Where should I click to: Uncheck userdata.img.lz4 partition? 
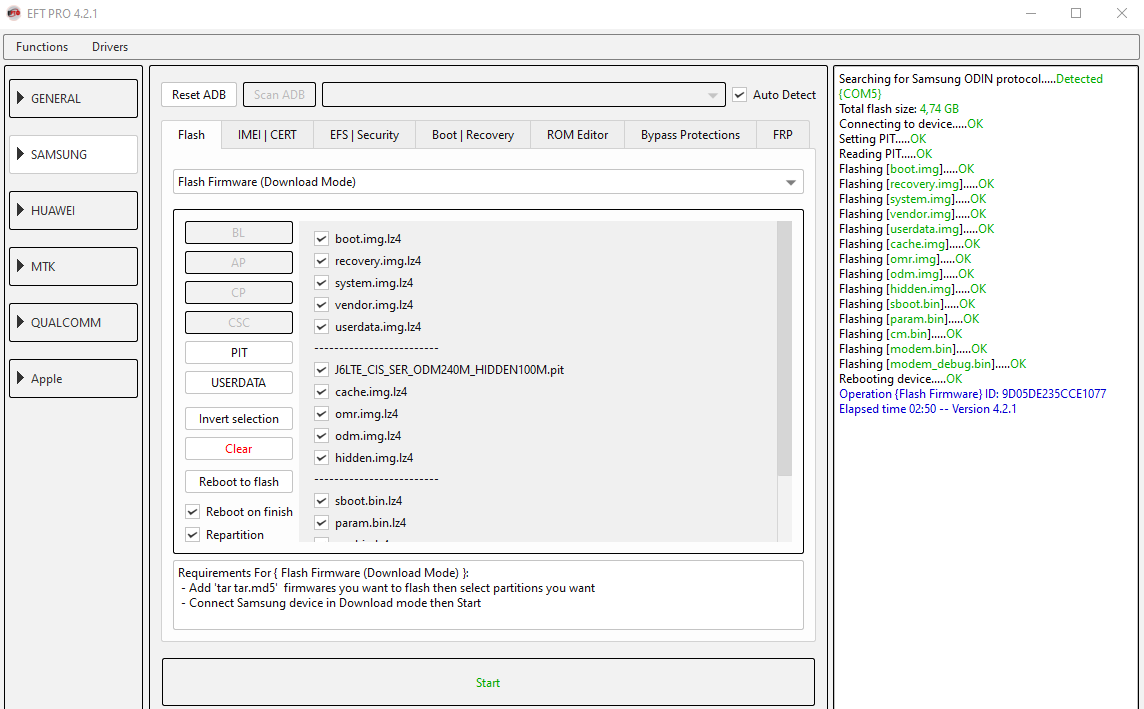coord(321,327)
